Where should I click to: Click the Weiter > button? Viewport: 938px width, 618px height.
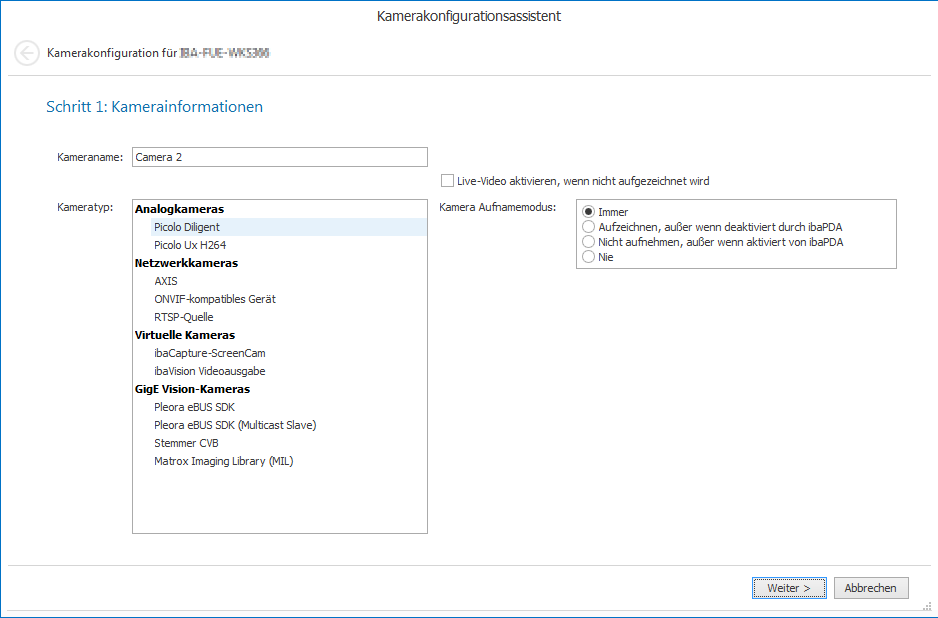point(789,588)
